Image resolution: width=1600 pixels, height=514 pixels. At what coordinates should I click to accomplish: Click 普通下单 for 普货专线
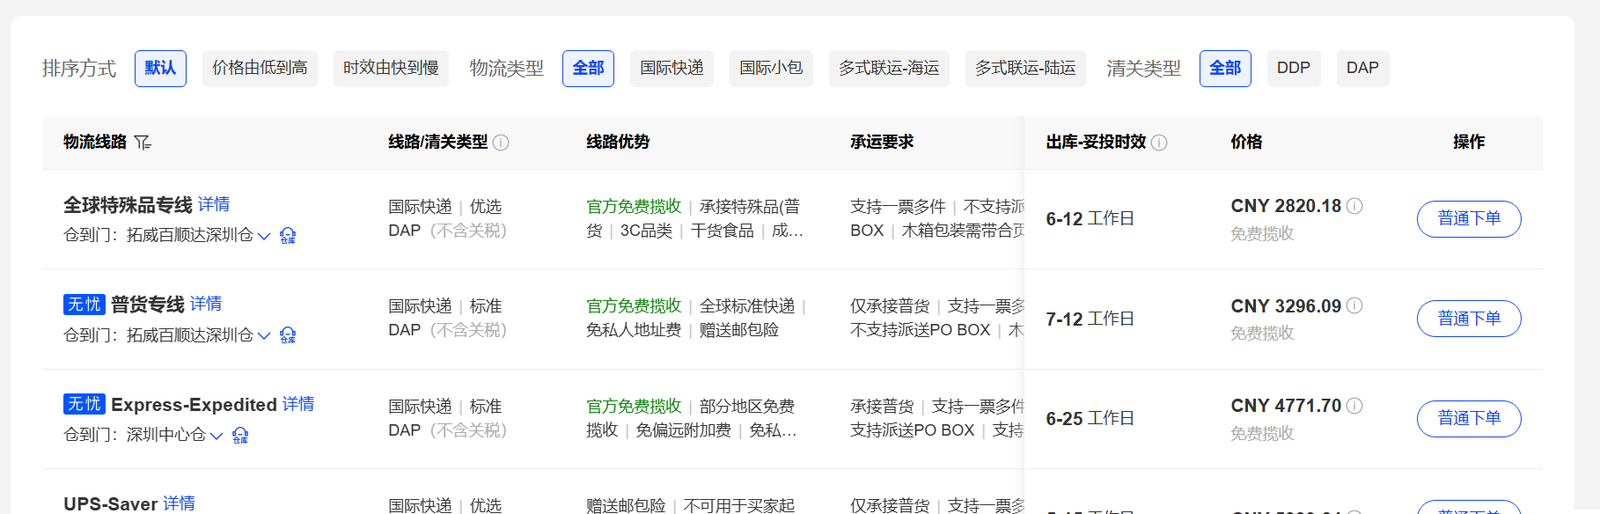click(x=1469, y=319)
